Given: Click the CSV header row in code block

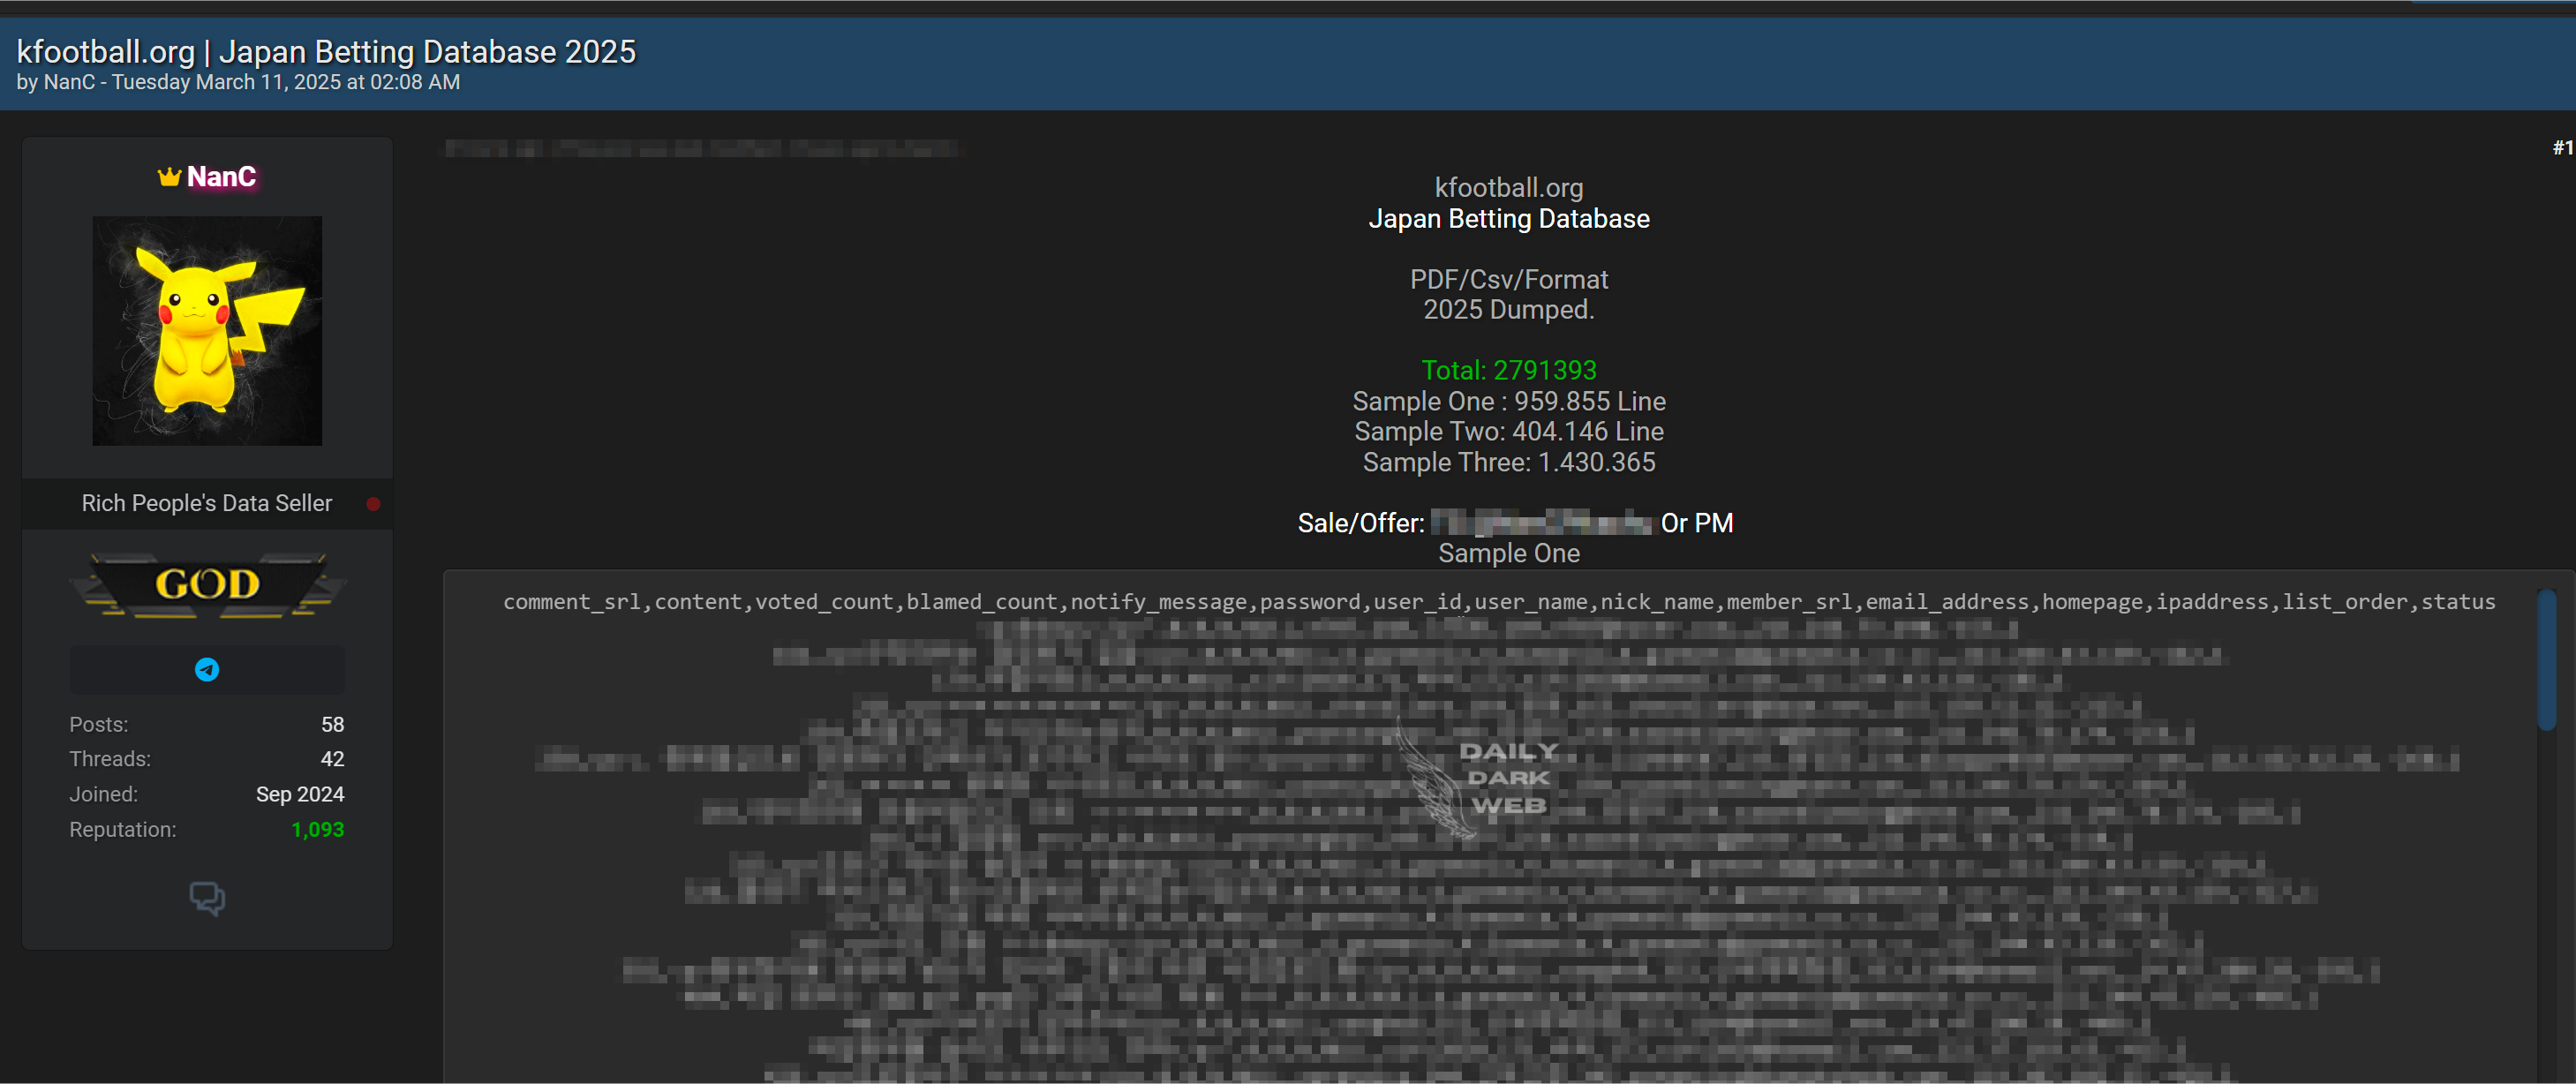Looking at the screenshot, I should point(1499,602).
